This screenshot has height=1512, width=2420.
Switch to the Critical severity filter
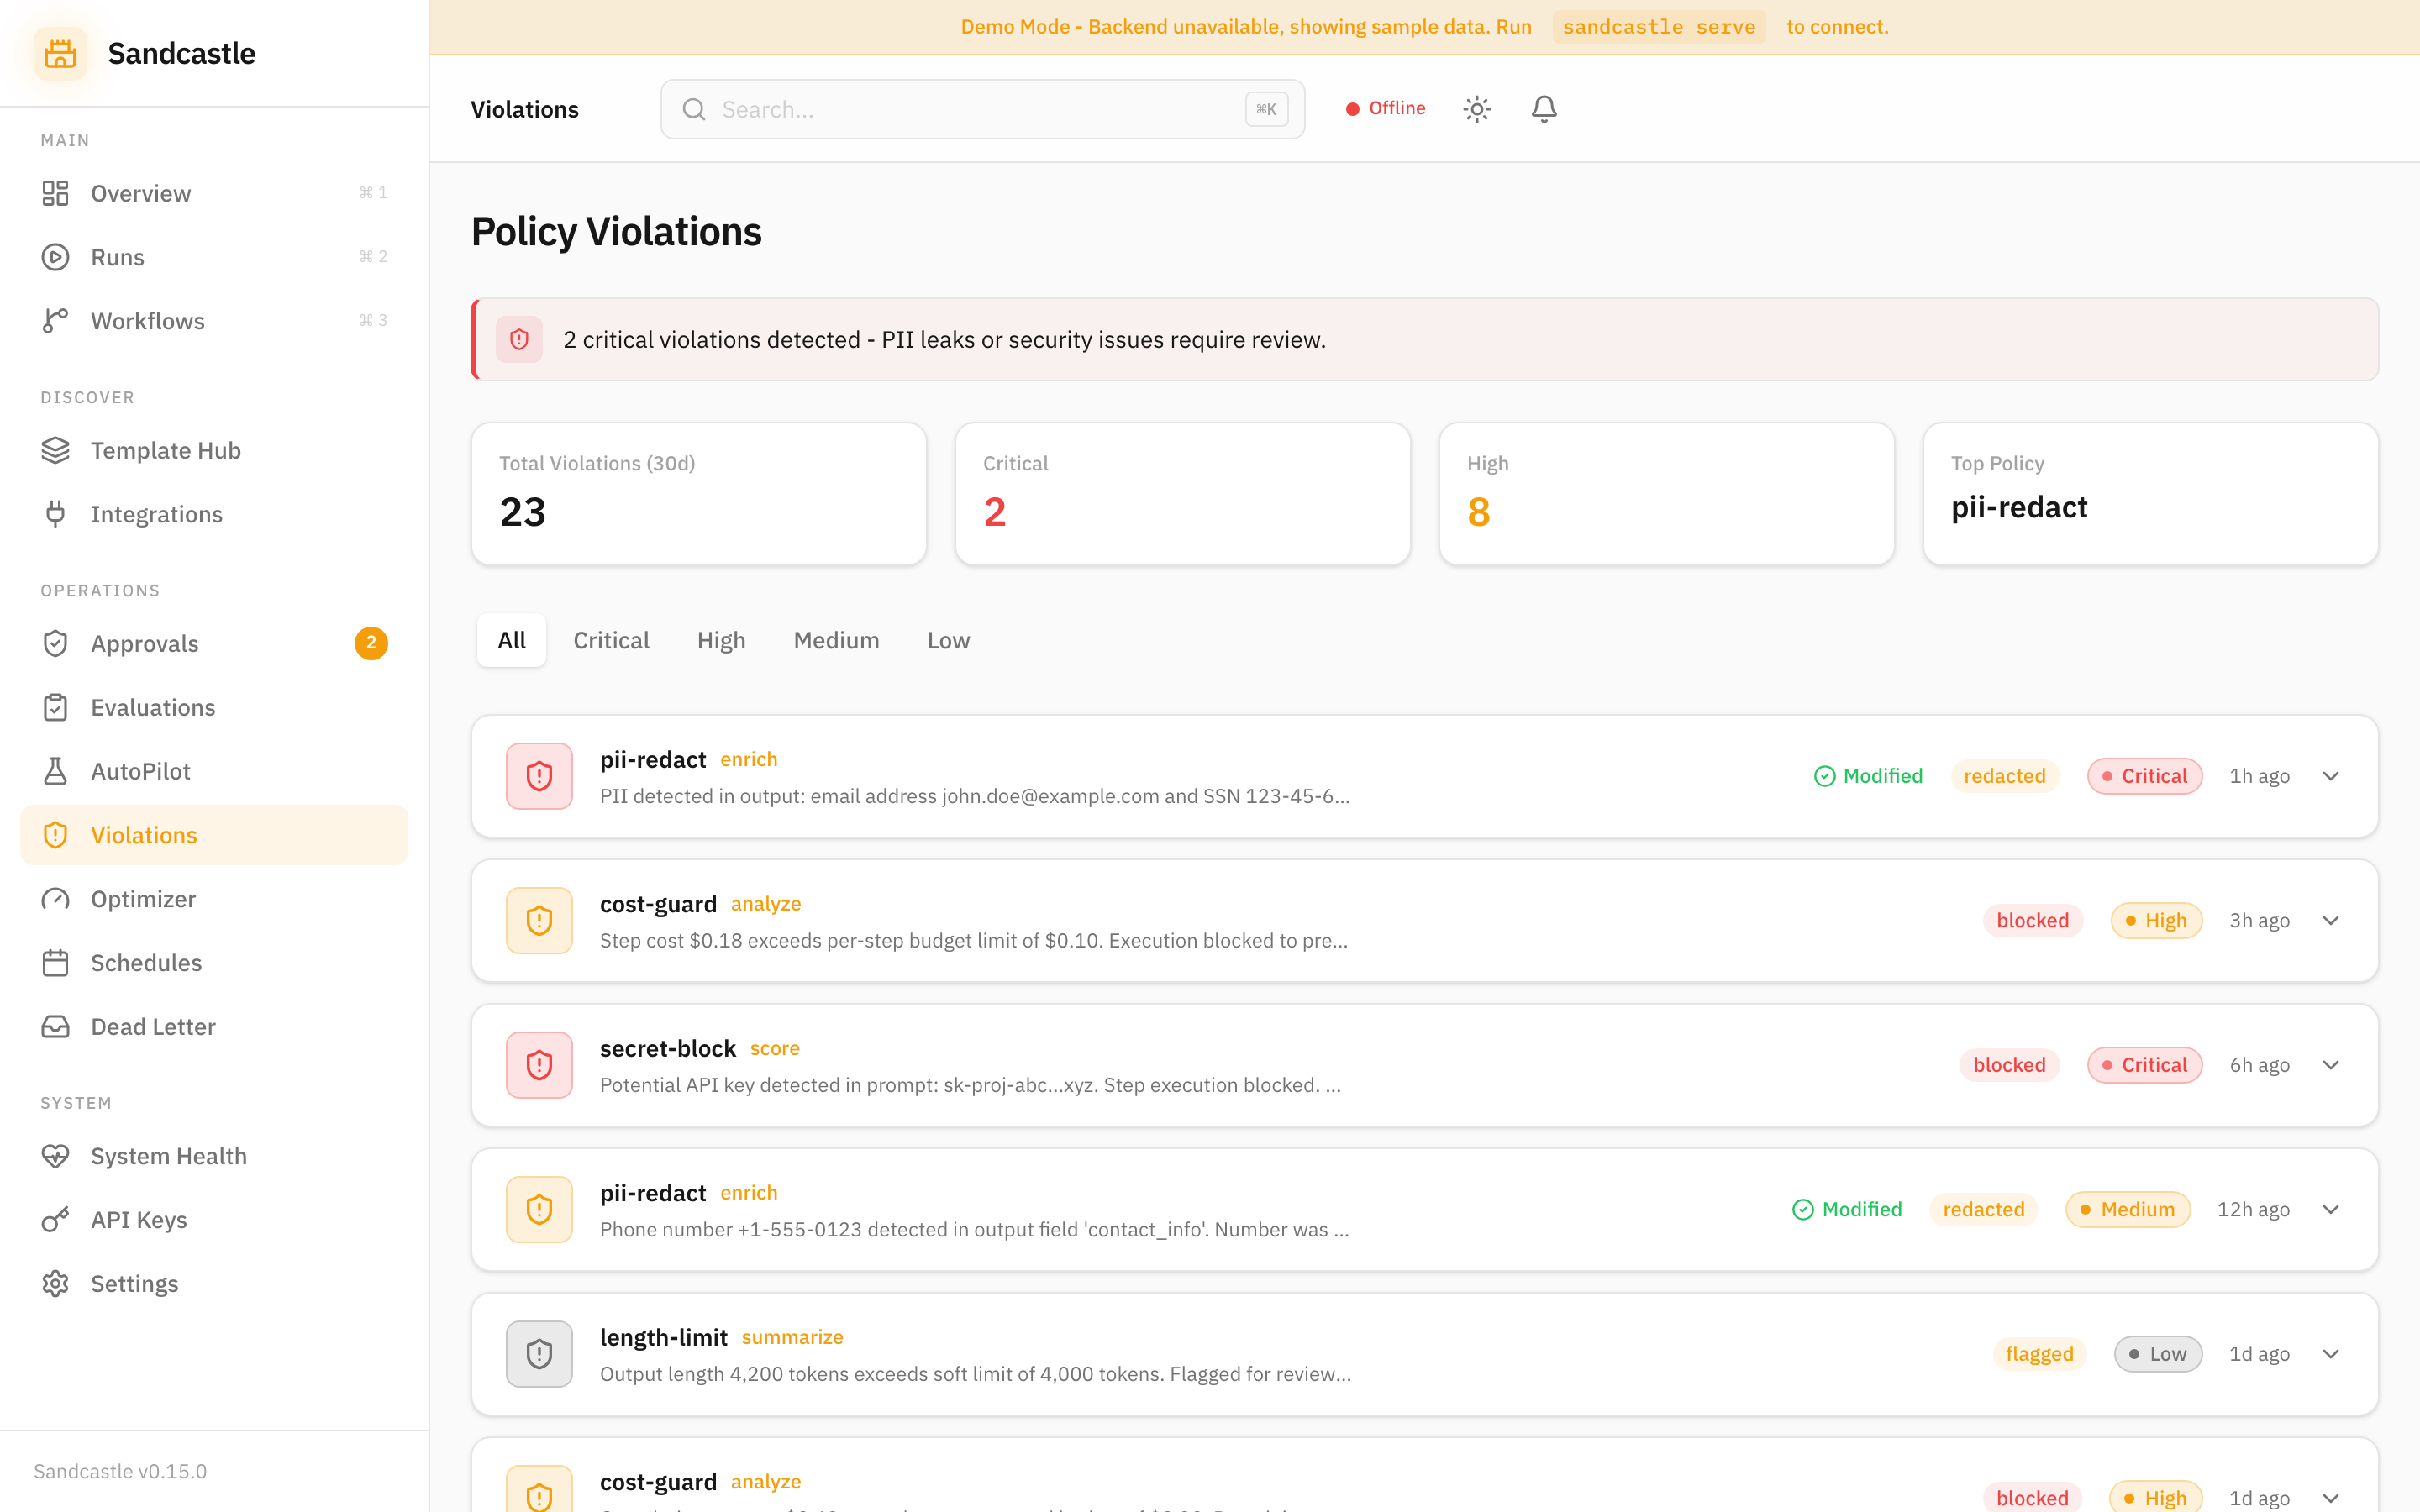611,640
